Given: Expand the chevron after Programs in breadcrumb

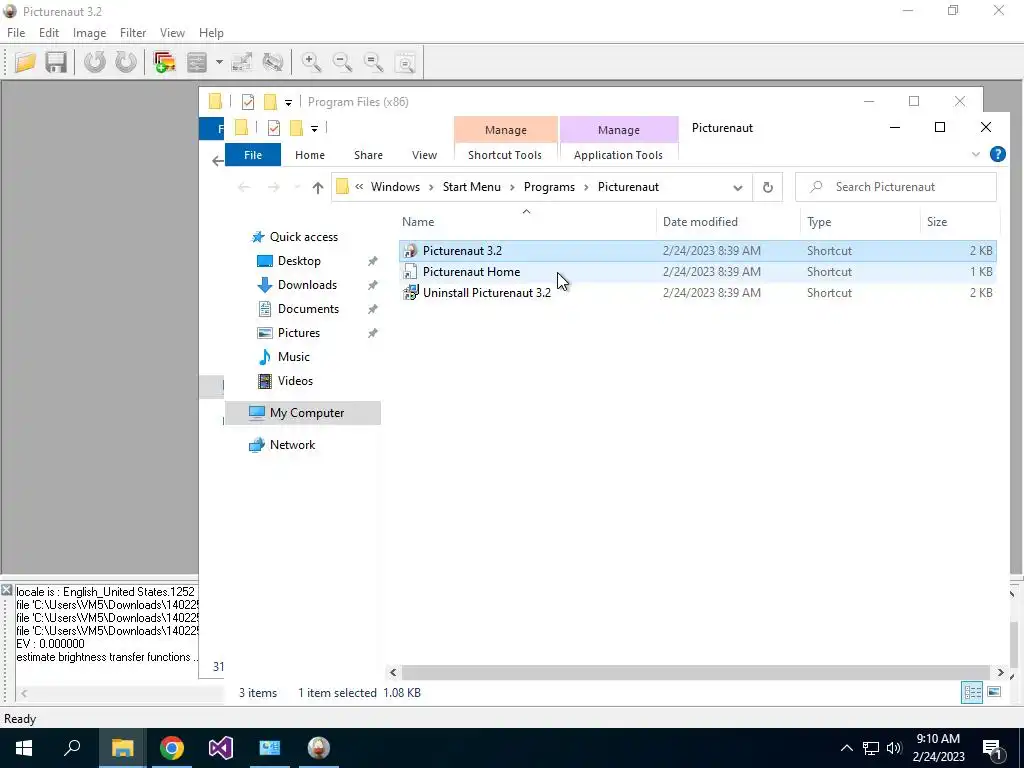Looking at the screenshot, I should [586, 187].
